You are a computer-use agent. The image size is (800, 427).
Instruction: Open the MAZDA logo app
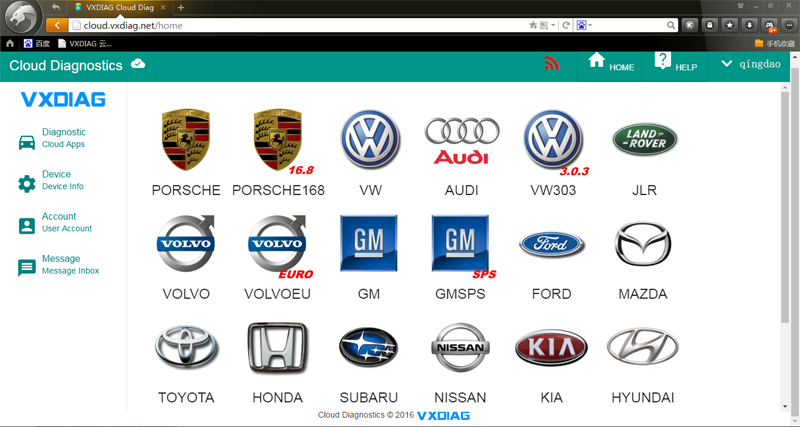(x=643, y=244)
